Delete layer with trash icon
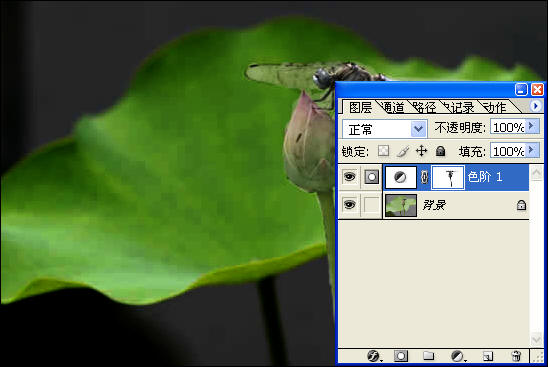The height and width of the screenshot is (367, 548). point(516,356)
